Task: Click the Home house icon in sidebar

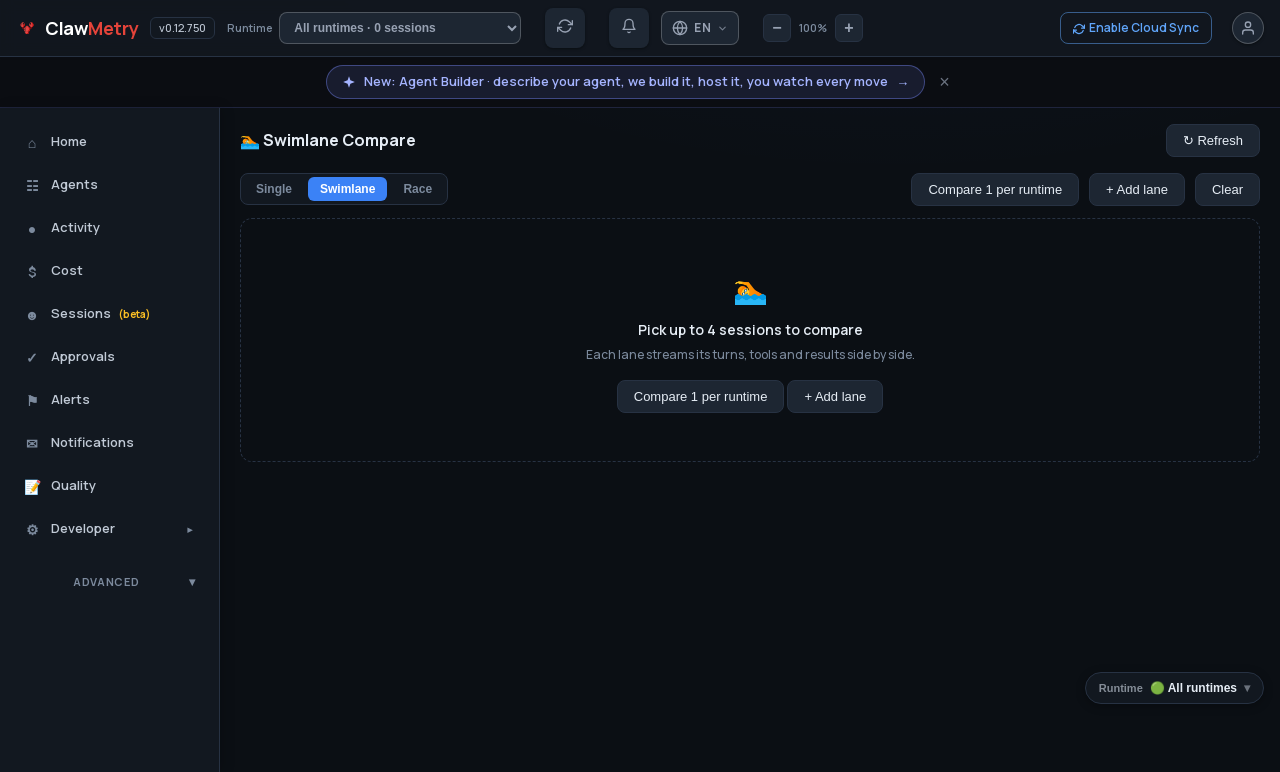Action: point(32,143)
